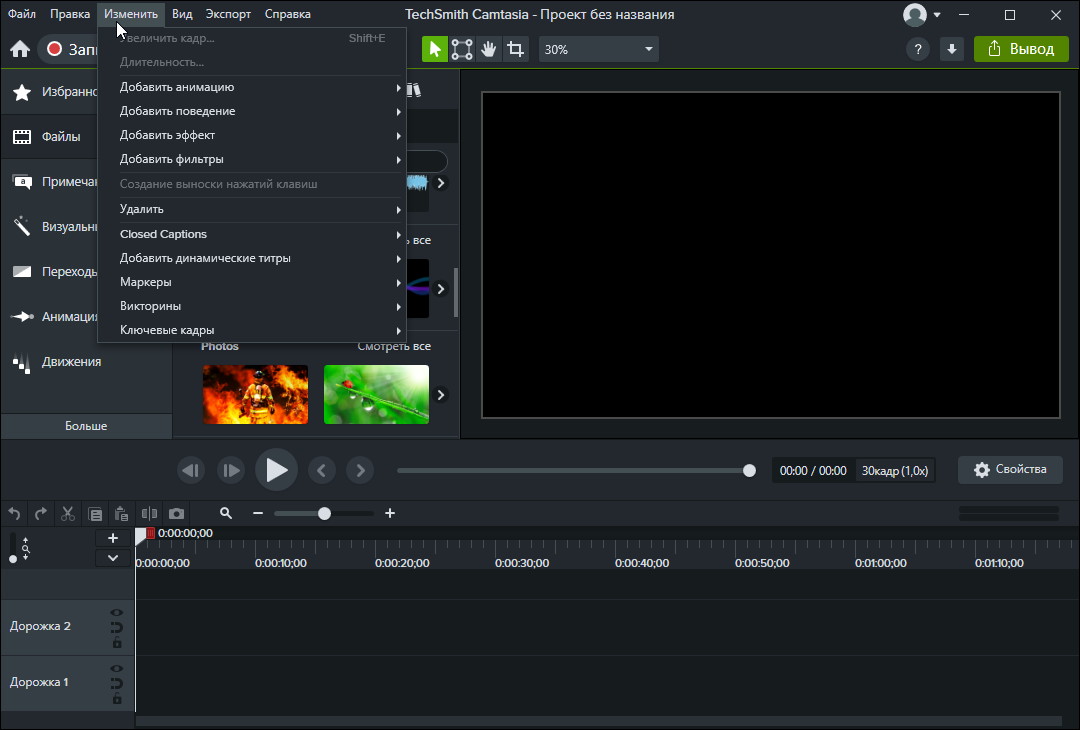Open the Вид menu
1080x730 pixels.
tap(182, 14)
